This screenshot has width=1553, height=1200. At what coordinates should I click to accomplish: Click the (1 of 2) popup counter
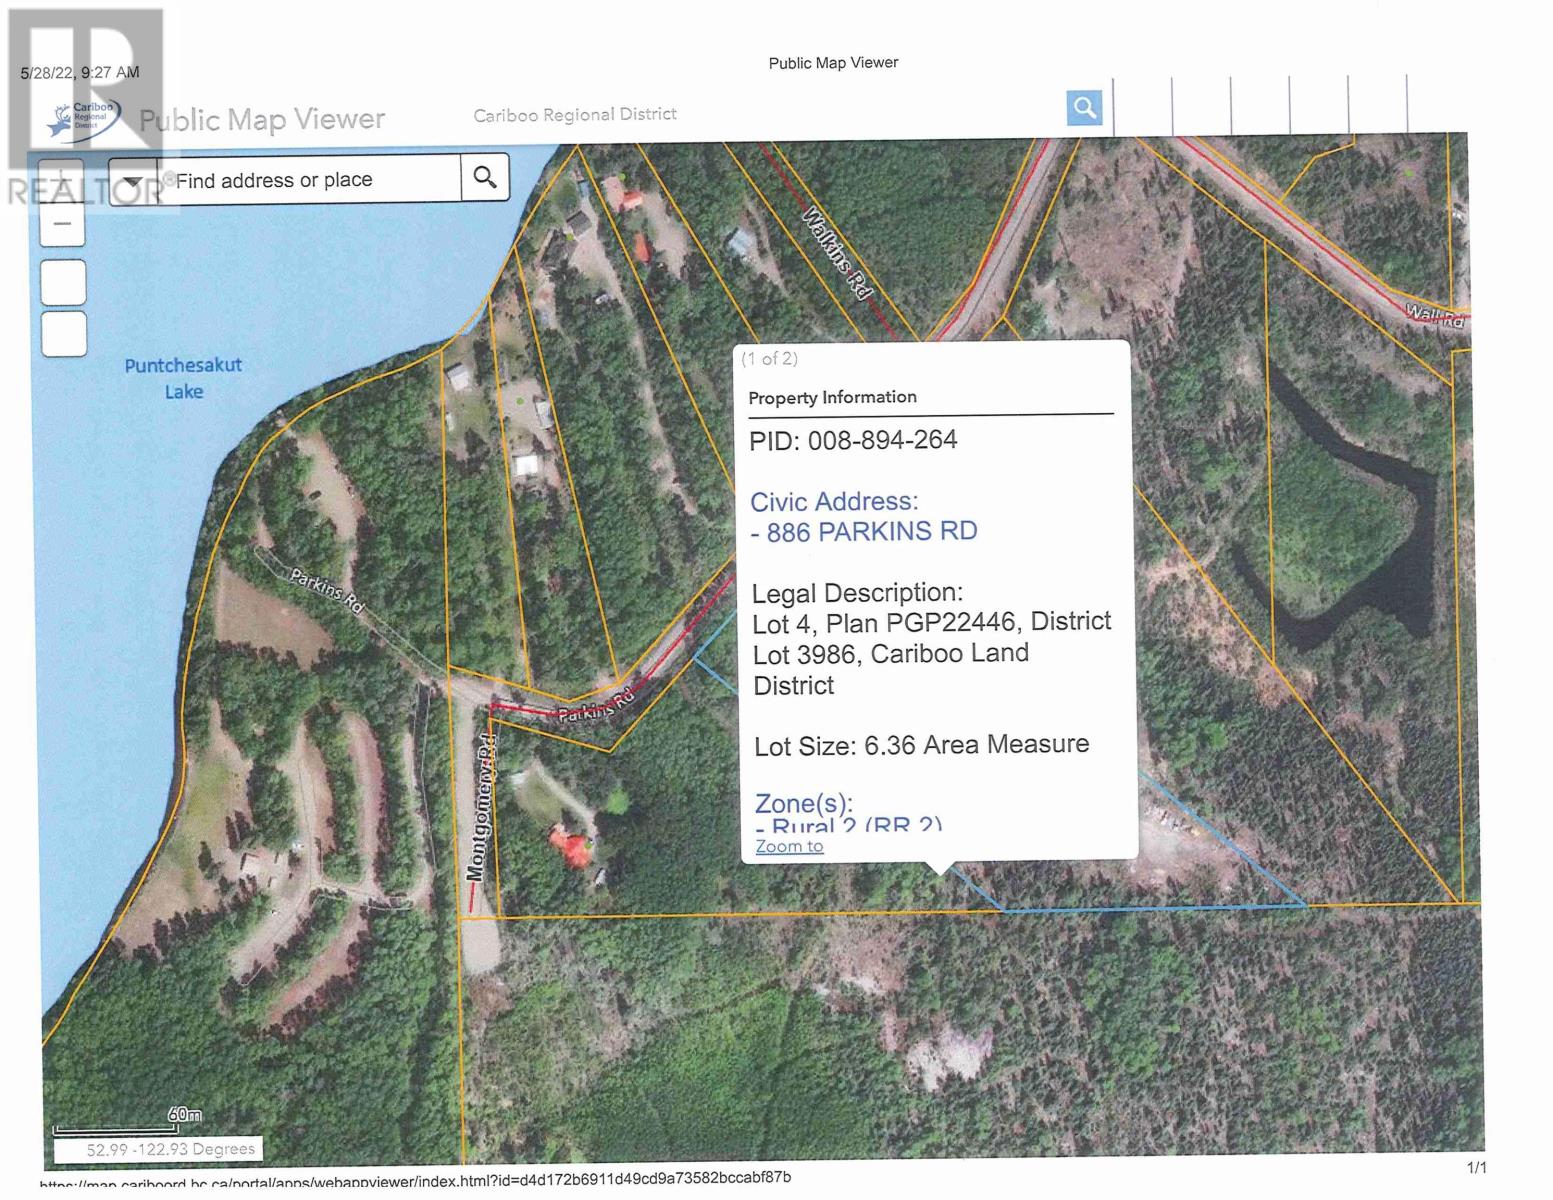770,358
